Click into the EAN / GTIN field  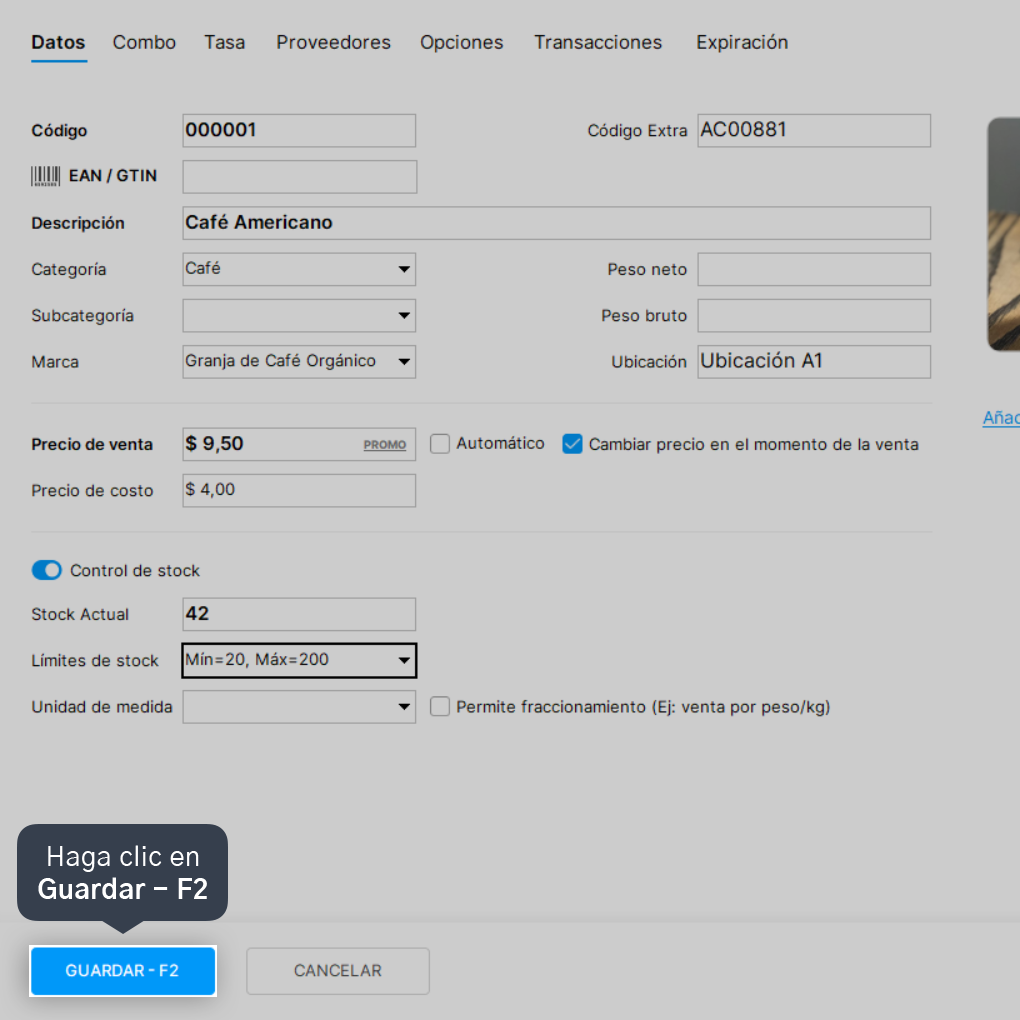pyautogui.click(x=299, y=177)
